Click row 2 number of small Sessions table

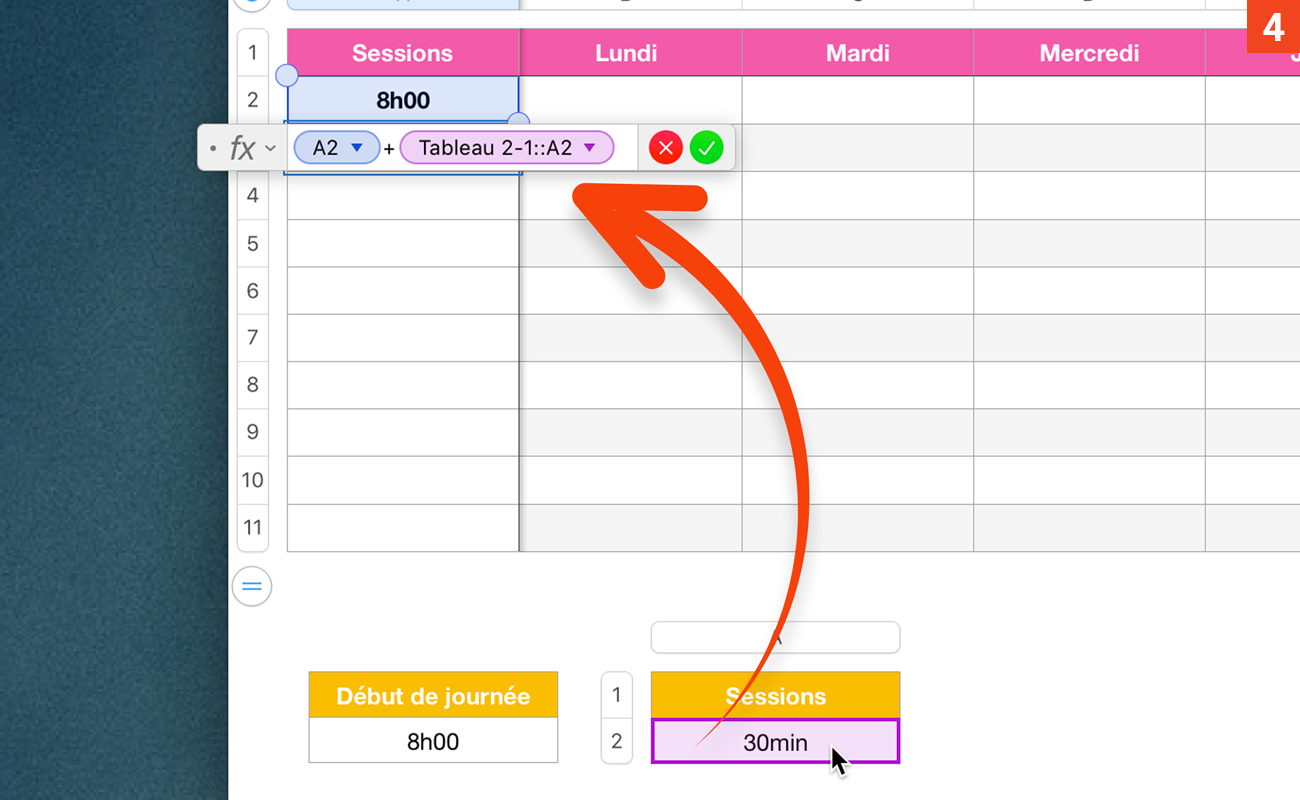[616, 741]
